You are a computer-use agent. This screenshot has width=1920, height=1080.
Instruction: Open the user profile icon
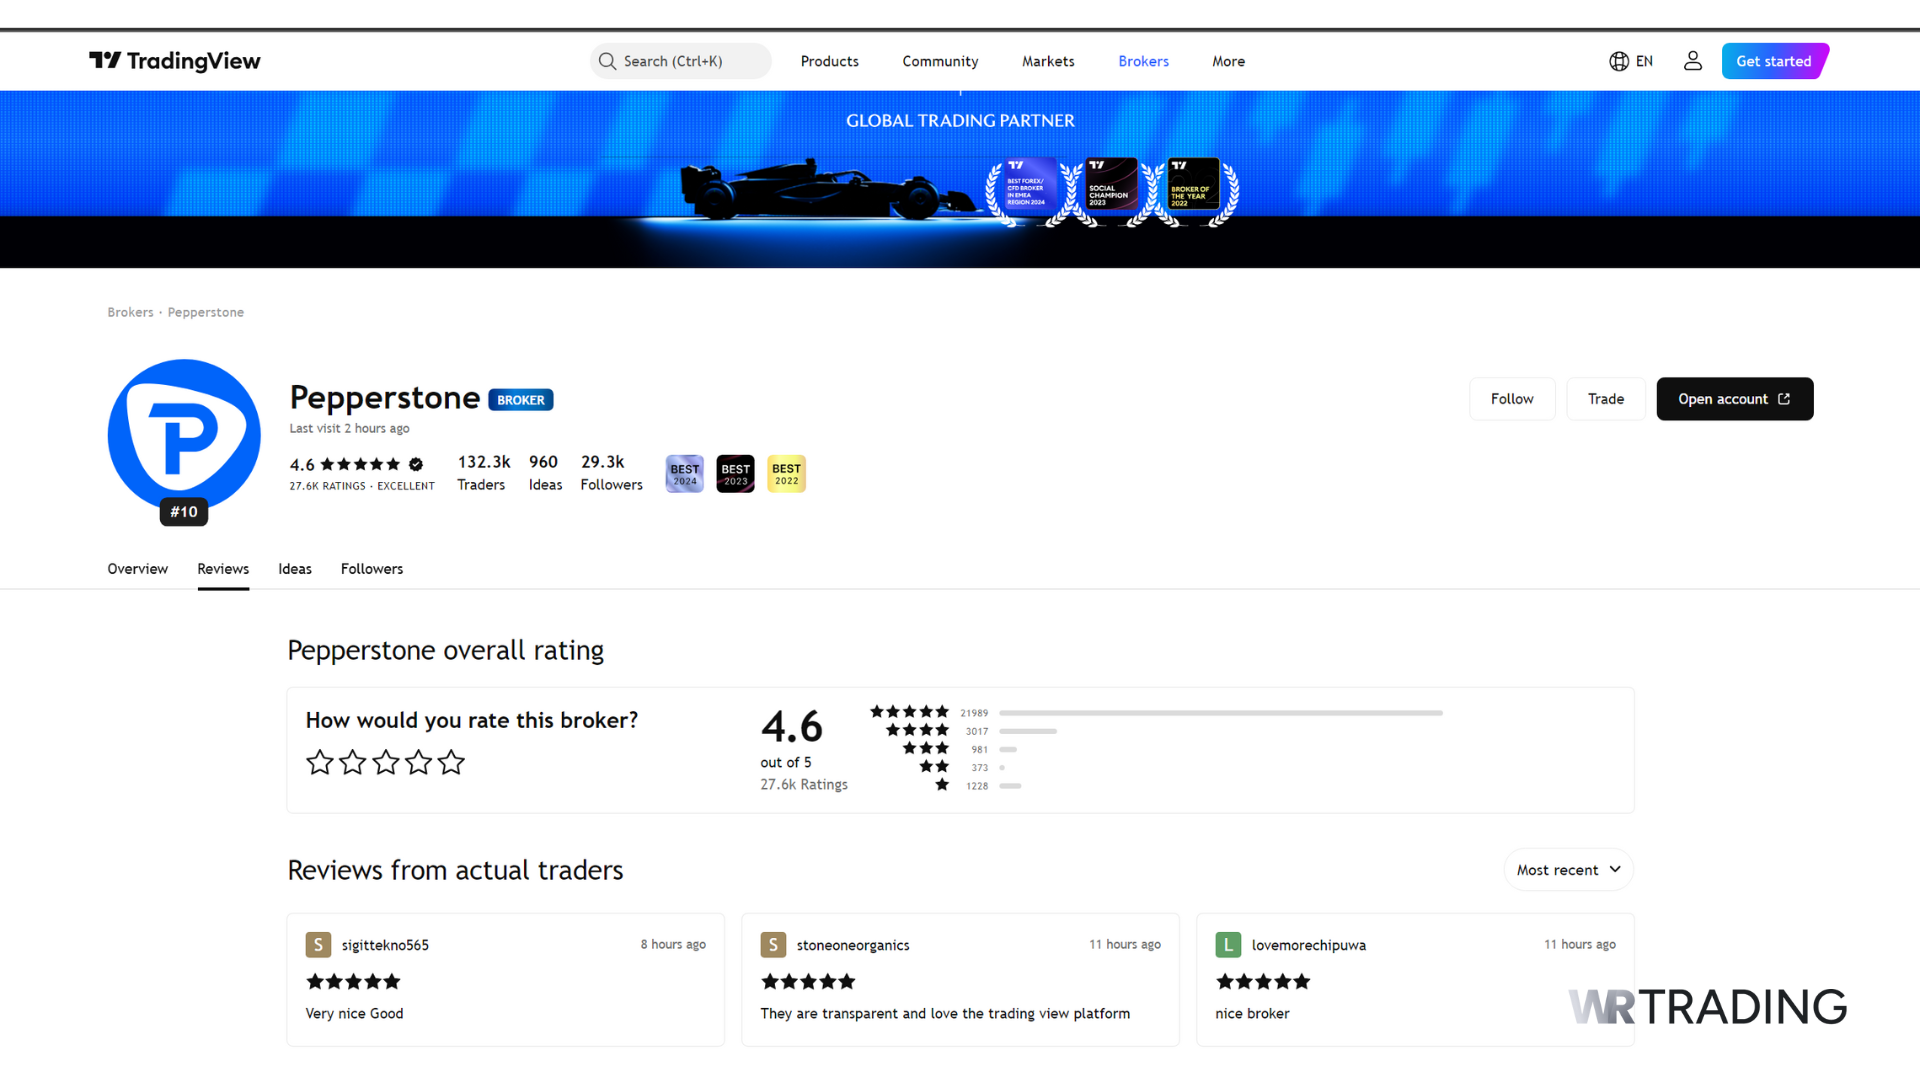point(1692,61)
